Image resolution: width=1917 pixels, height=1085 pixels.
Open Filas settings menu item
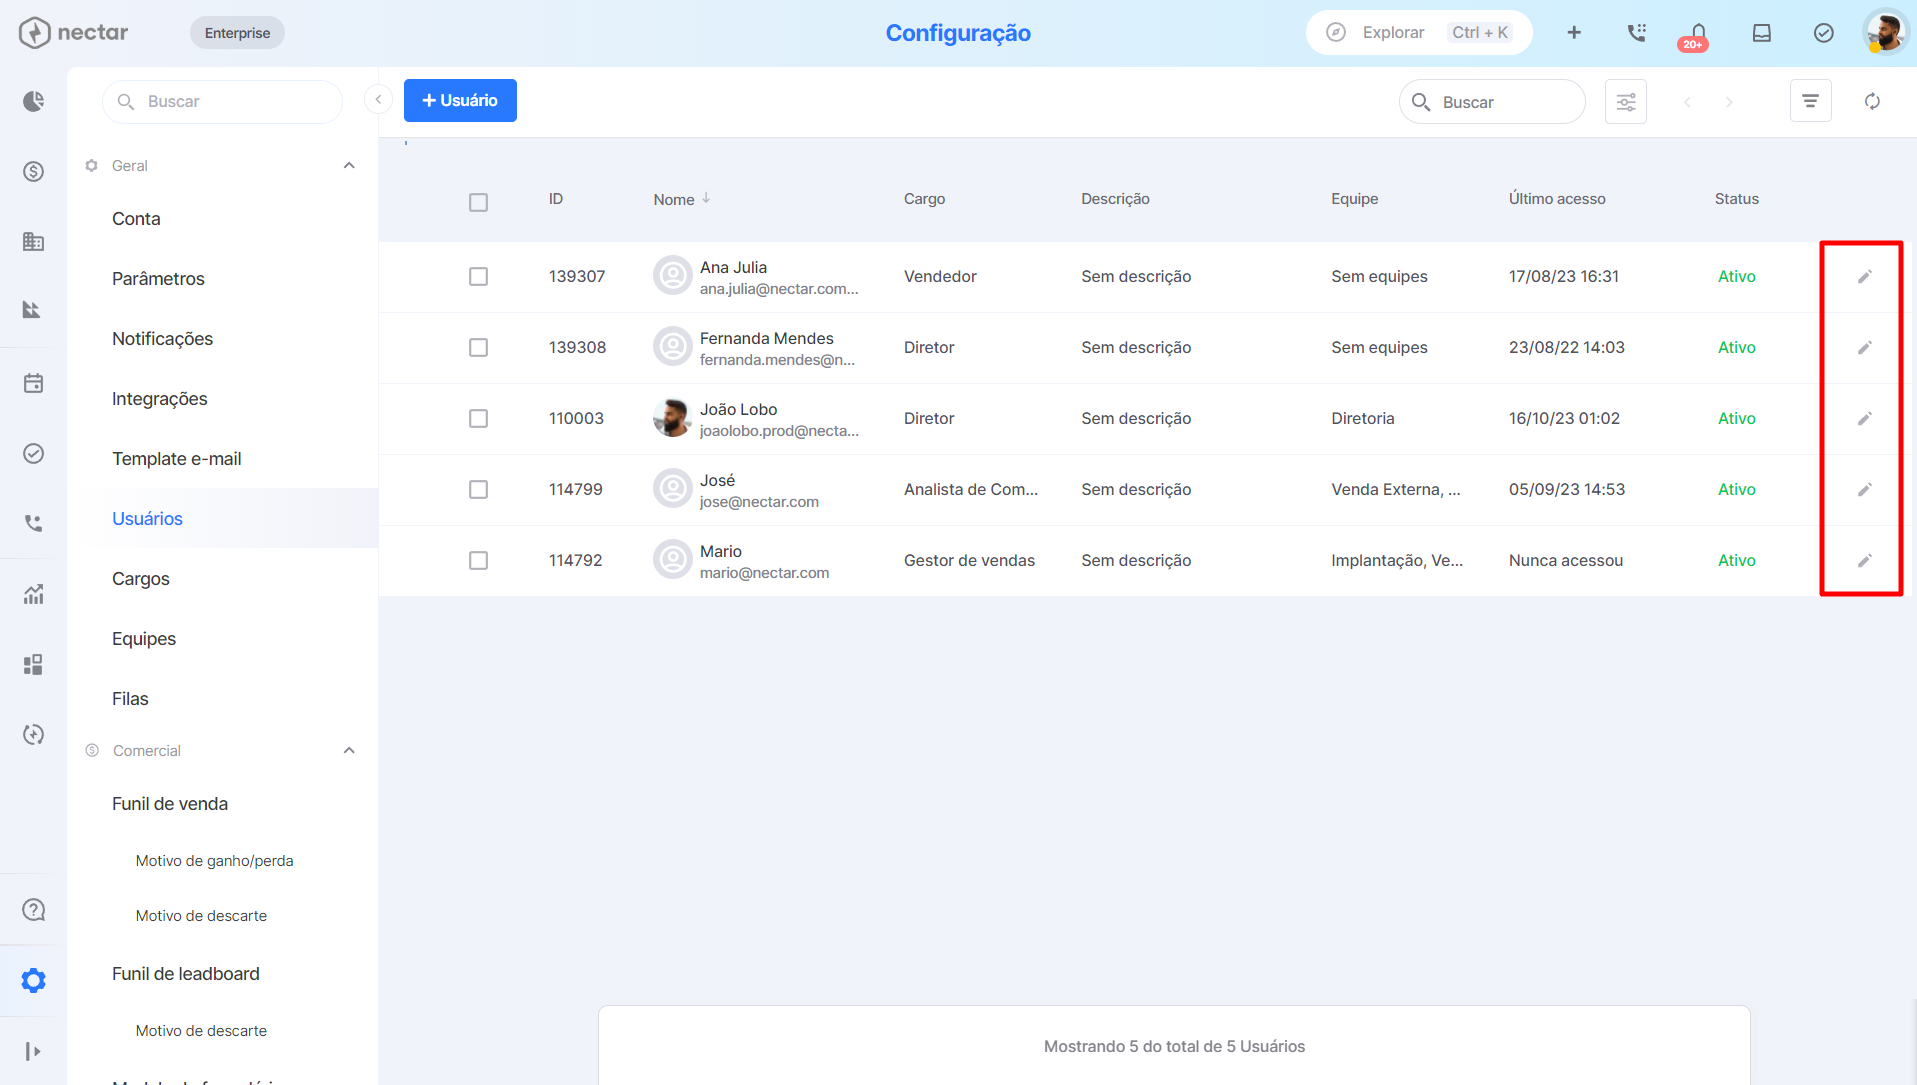tap(130, 698)
